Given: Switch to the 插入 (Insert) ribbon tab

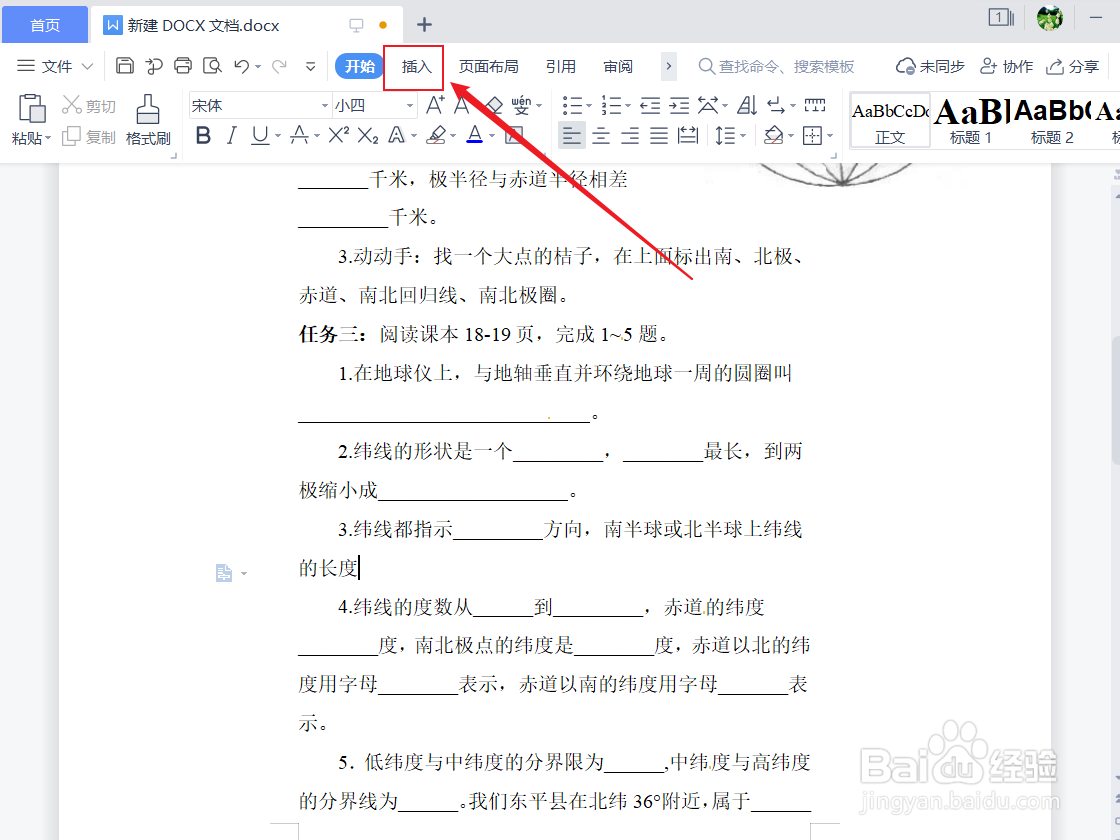Looking at the screenshot, I should [x=413, y=66].
